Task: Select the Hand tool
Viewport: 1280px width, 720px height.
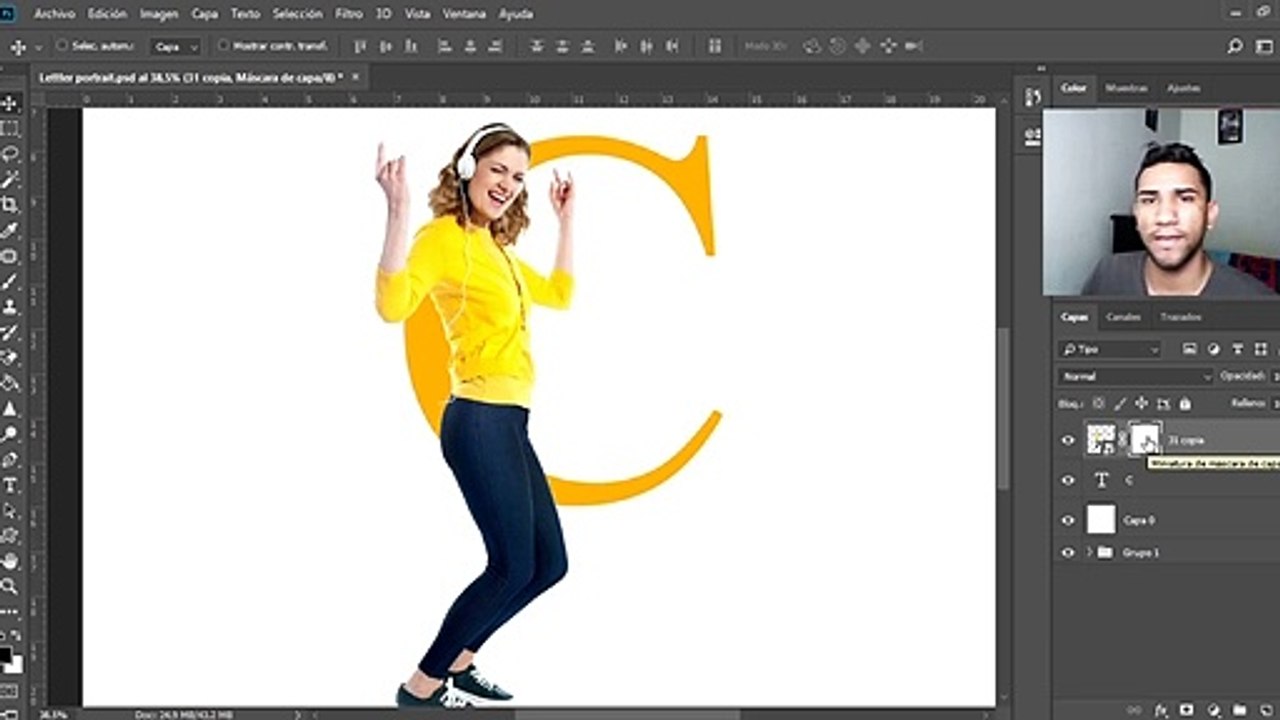Action: [10, 561]
